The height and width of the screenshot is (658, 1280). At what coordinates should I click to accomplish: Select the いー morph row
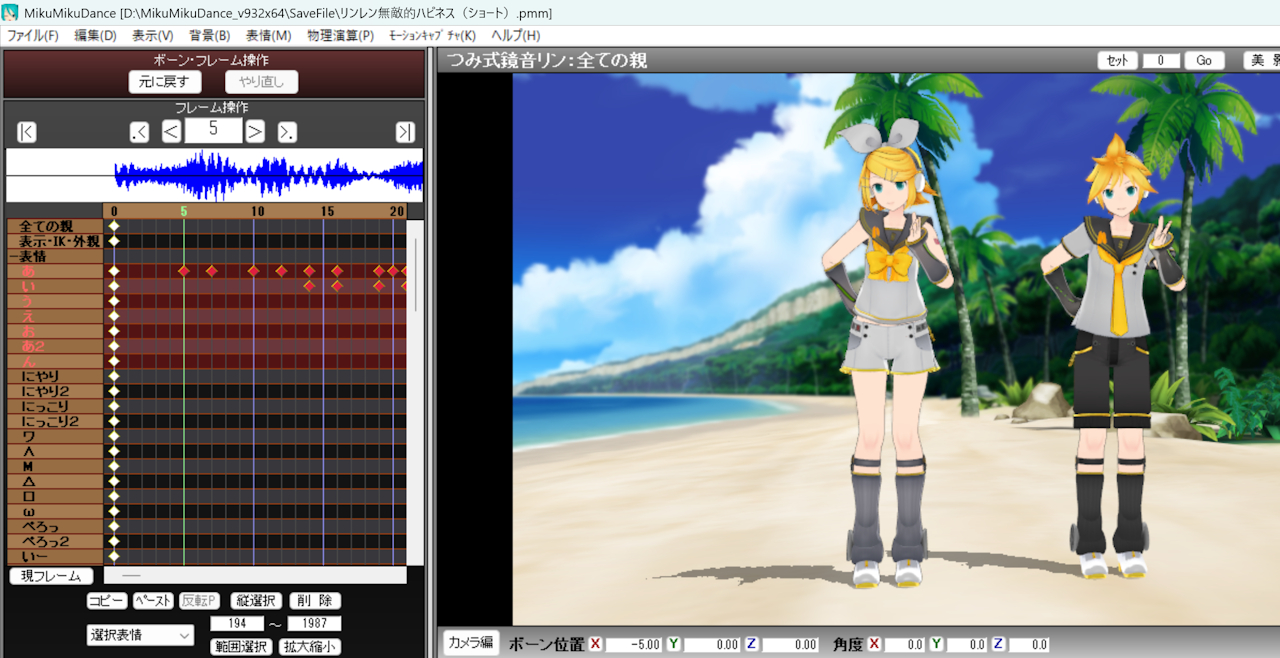tap(55, 556)
